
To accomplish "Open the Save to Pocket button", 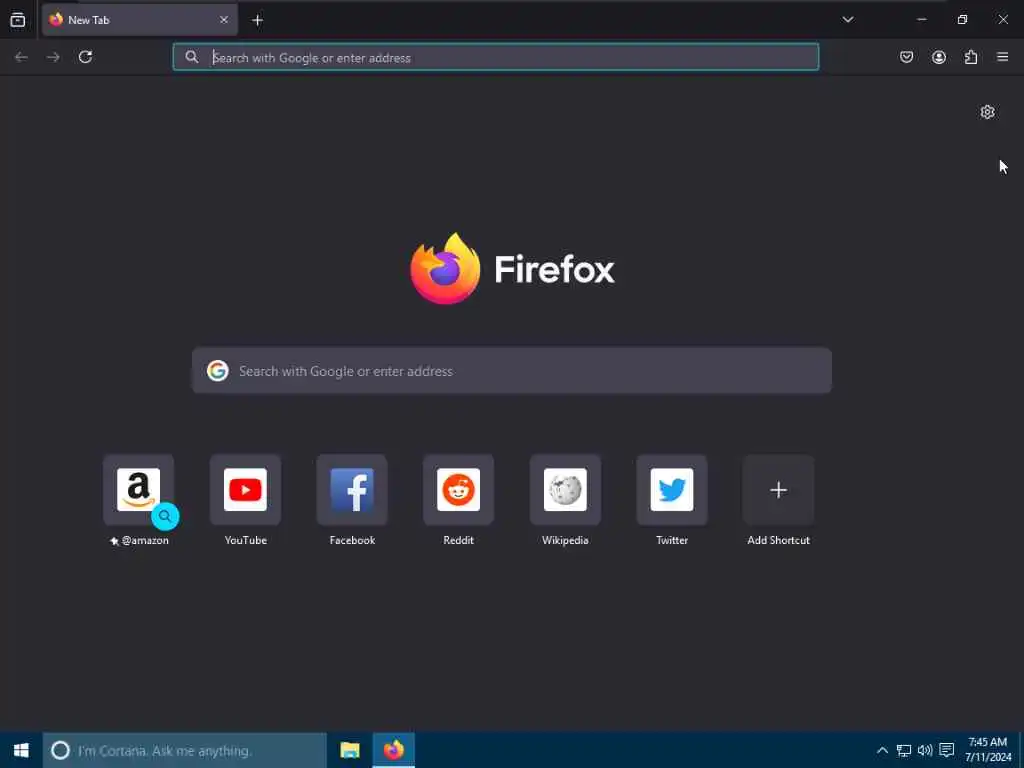I will tap(906, 57).
